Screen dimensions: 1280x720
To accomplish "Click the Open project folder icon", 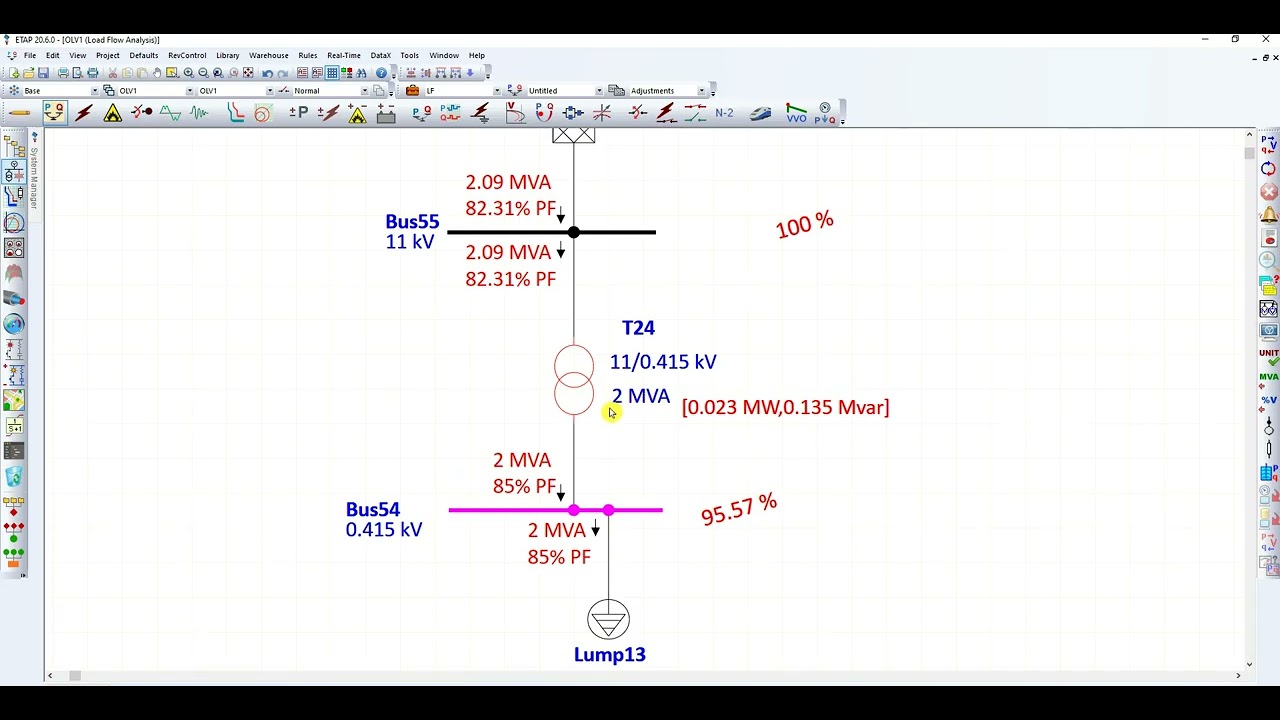I will tap(28, 73).
